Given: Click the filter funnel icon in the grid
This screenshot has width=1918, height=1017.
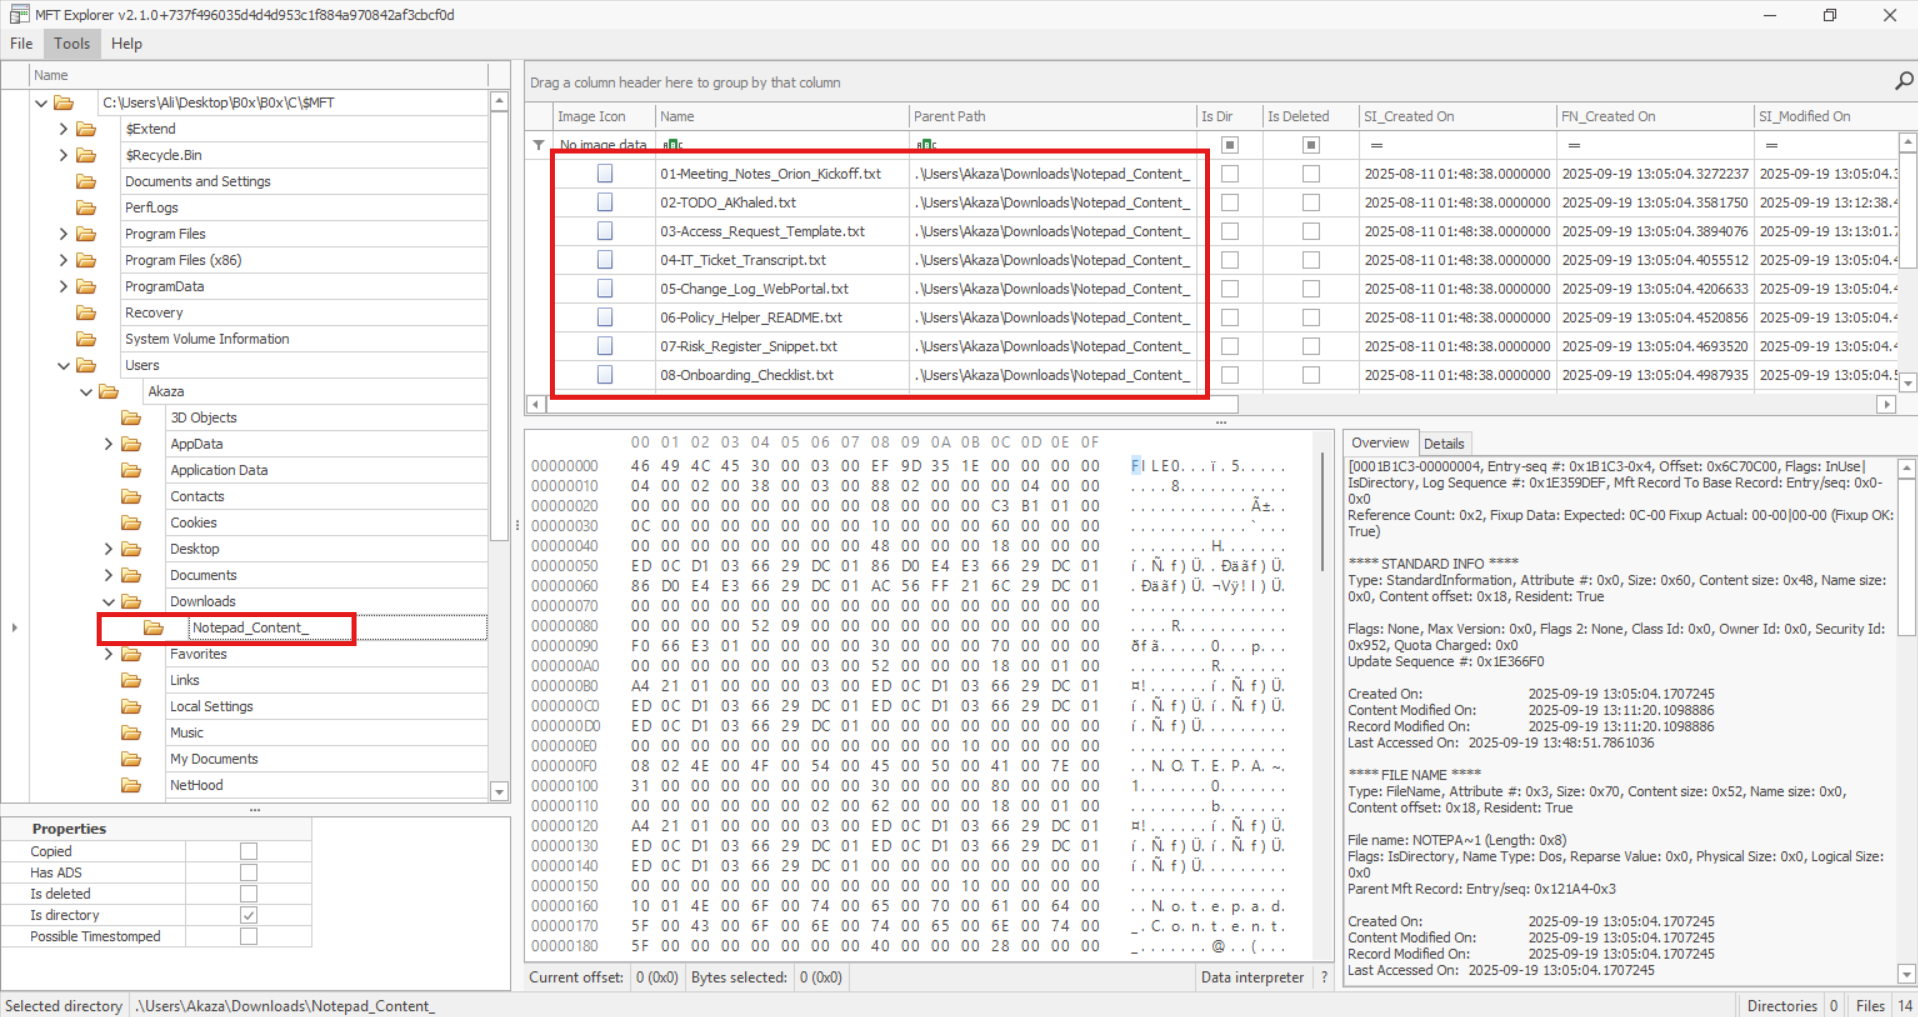Looking at the screenshot, I should coord(539,145).
